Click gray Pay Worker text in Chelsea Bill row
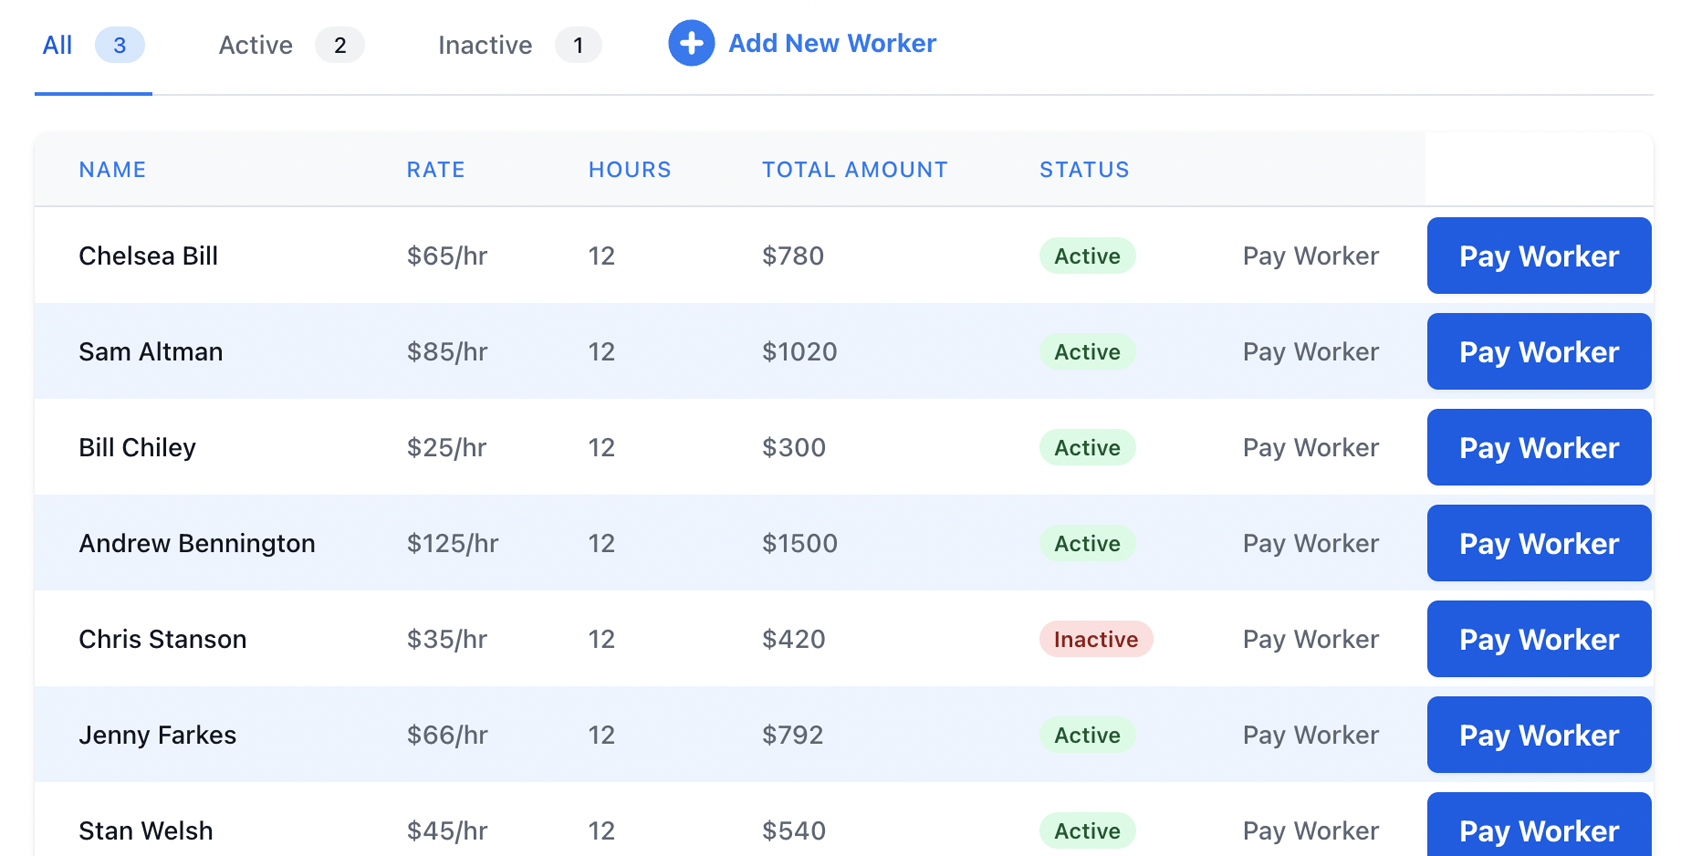 [x=1311, y=256]
